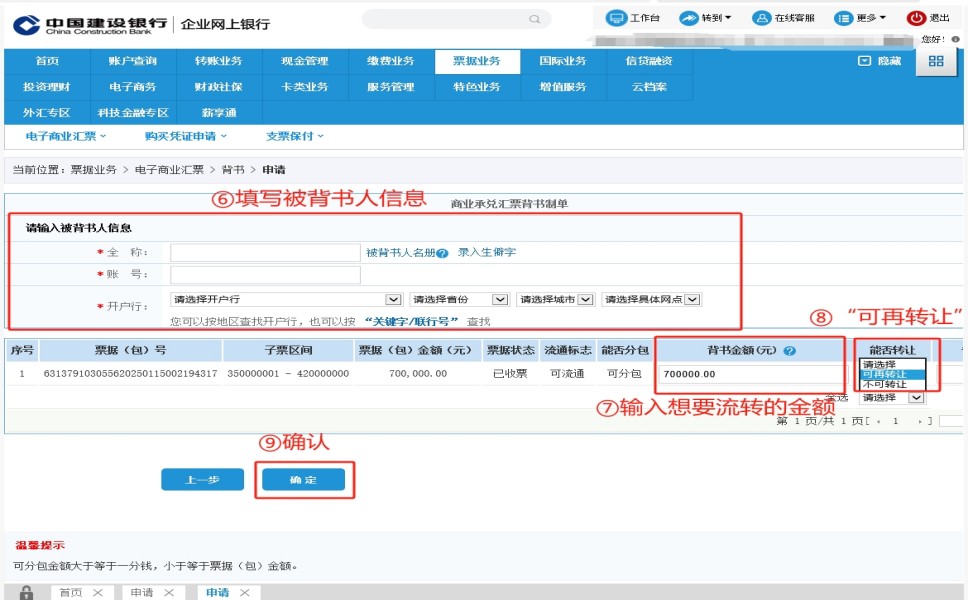Click the 录入生僻字 link
Viewport: 968px width, 600px height.
coord(487,253)
